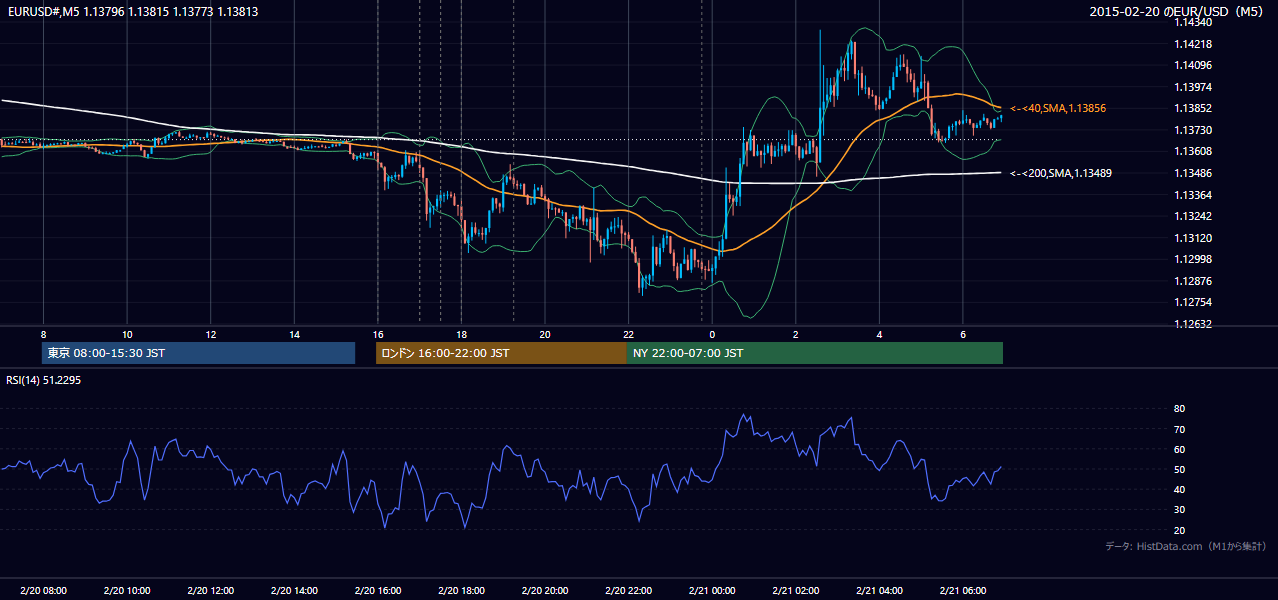This screenshot has height=600, width=1278.
Task: Click RSI level 50 on the axis
Action: click(1179, 470)
